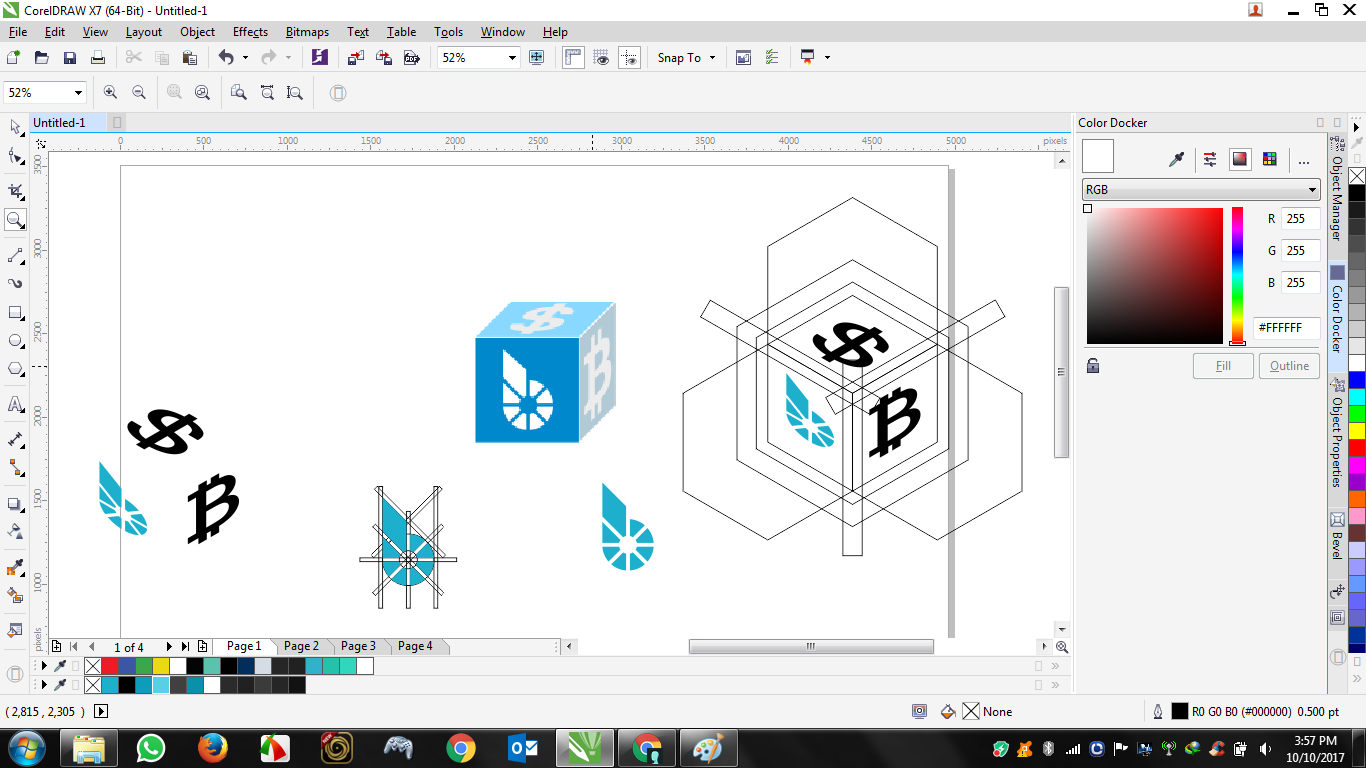1366x768 pixels.
Task: Click the Publish to PDF icon
Action: 411,57
